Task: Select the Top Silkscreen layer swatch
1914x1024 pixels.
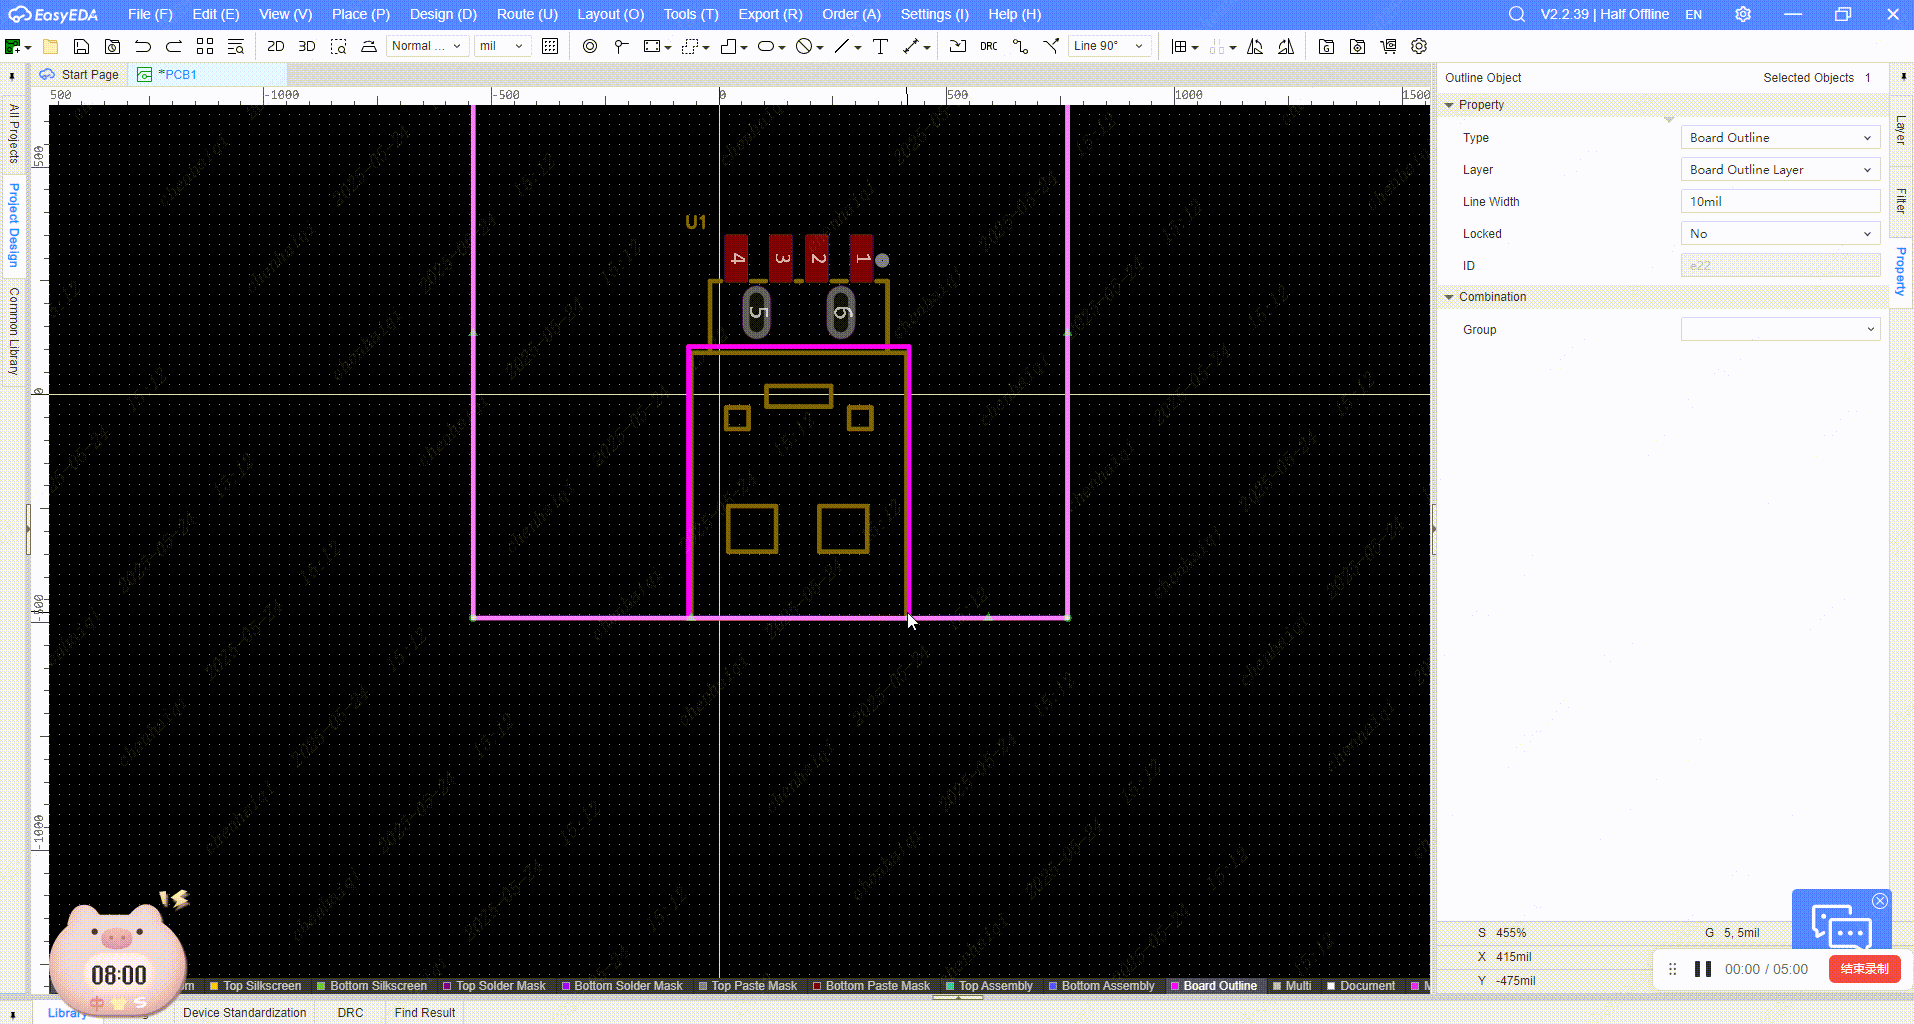Action: click(x=214, y=986)
